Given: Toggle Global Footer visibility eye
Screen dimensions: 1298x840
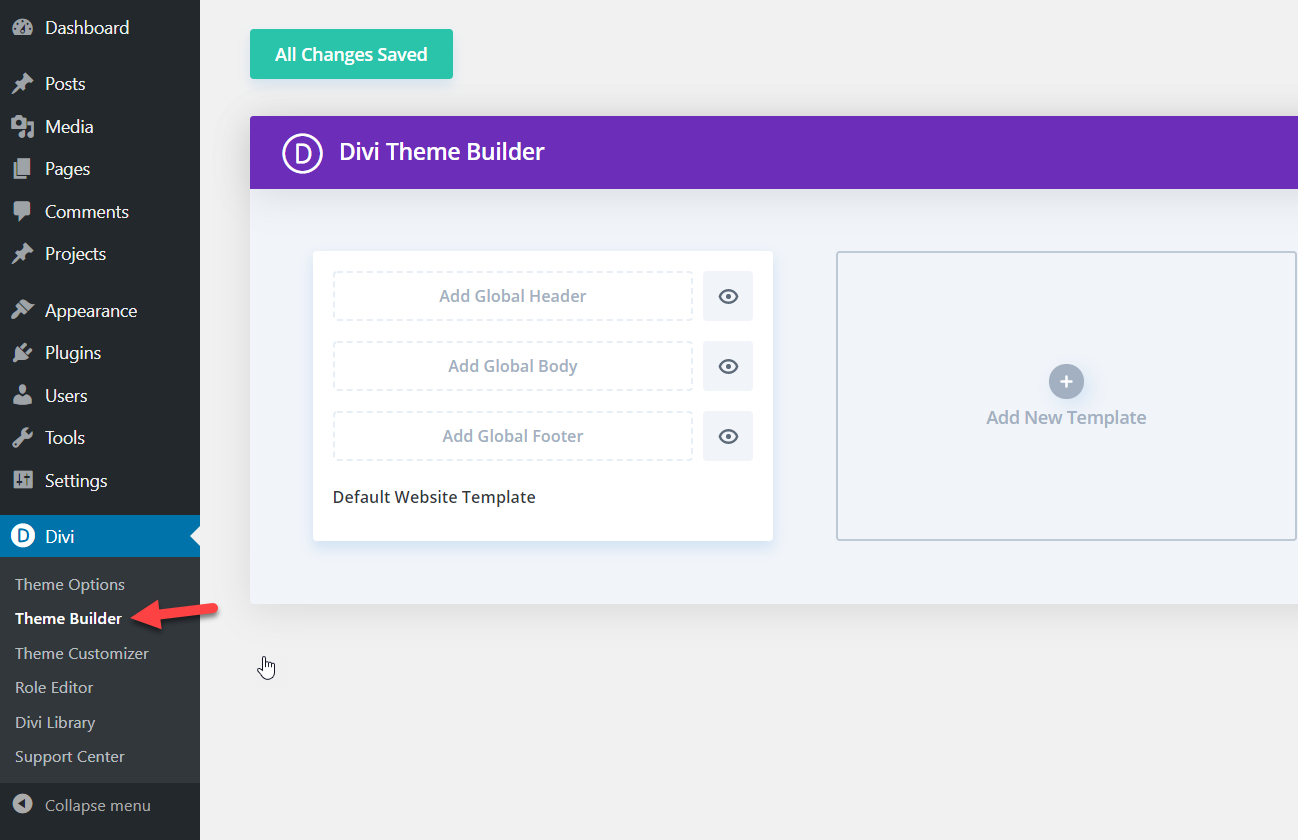Looking at the screenshot, I should 728,436.
